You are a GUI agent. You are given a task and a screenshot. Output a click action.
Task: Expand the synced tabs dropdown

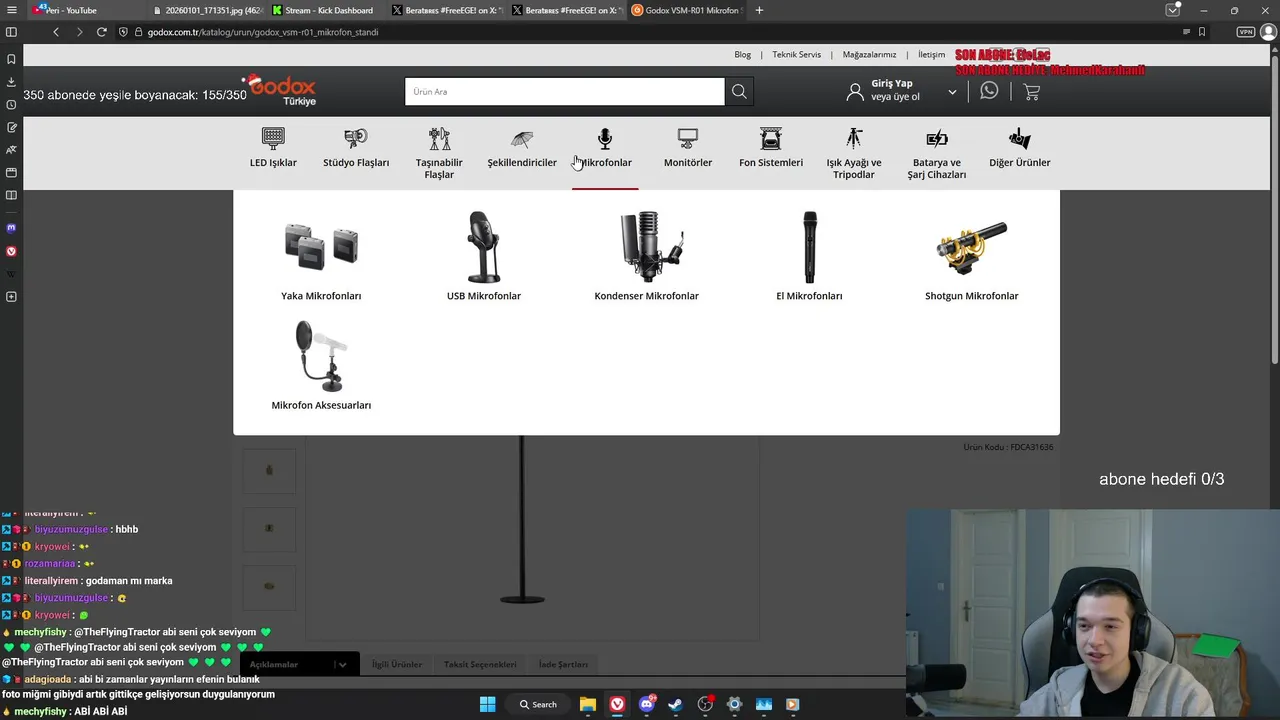click(x=1173, y=10)
